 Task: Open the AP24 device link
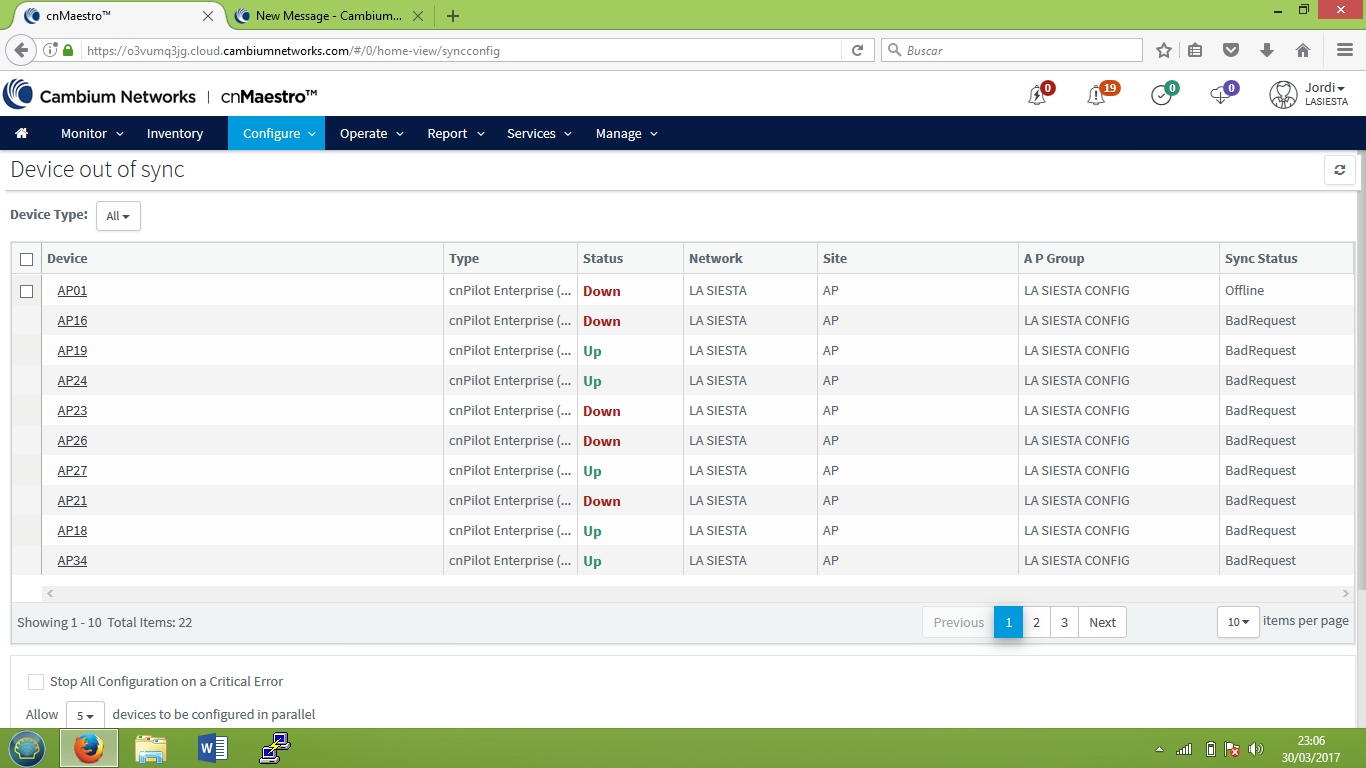[72, 381]
